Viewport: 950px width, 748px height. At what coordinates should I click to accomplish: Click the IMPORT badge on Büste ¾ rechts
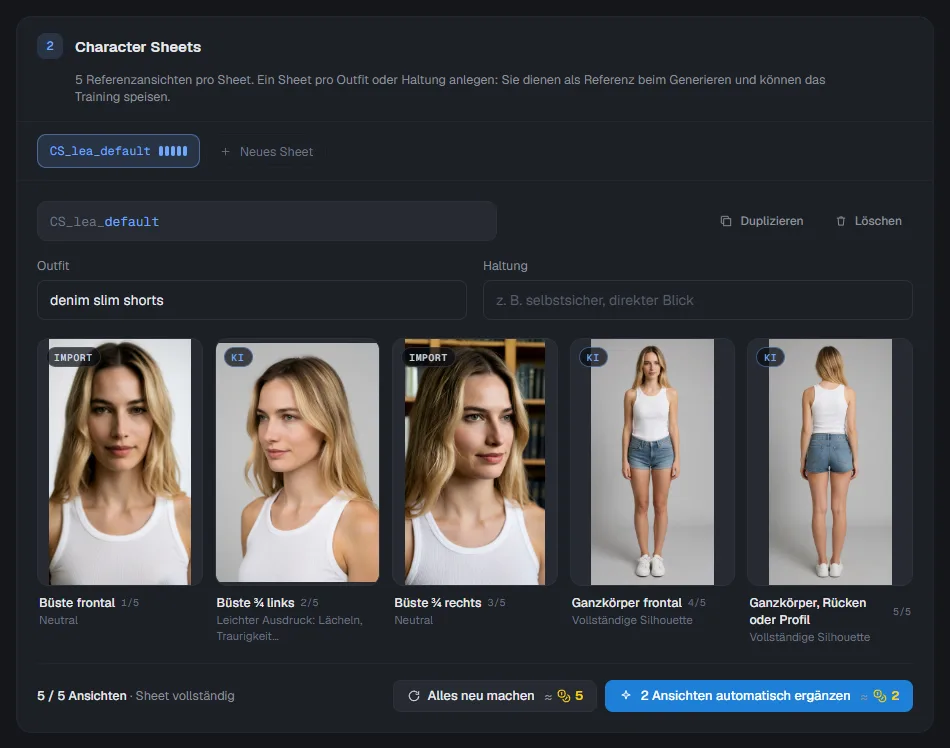point(428,357)
